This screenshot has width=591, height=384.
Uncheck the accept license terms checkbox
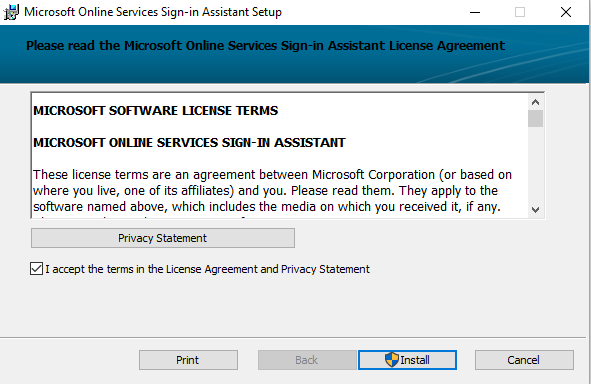click(36, 269)
